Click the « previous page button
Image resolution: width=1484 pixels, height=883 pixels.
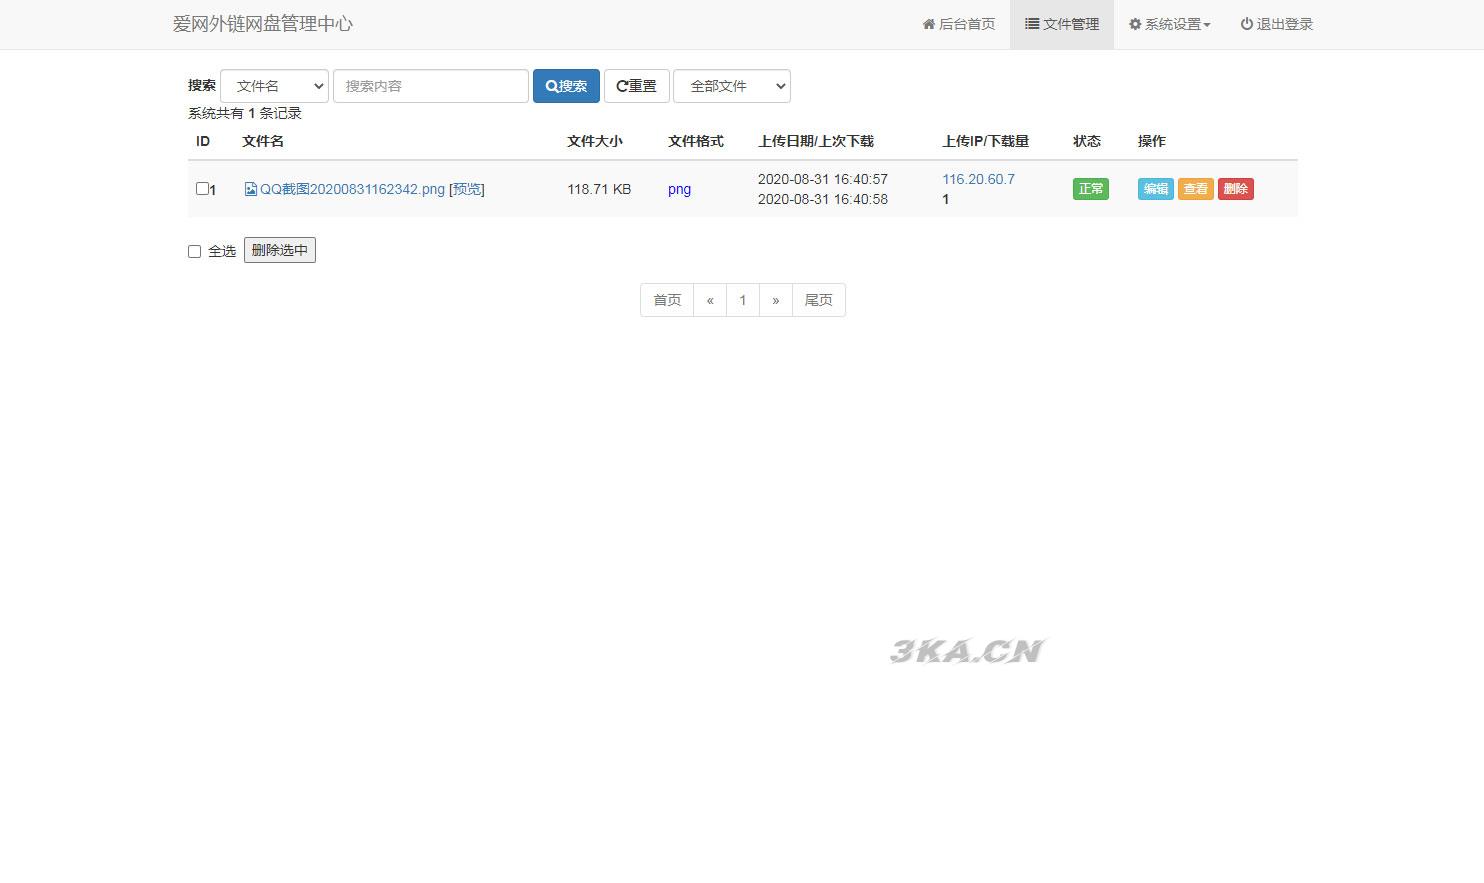tap(710, 300)
